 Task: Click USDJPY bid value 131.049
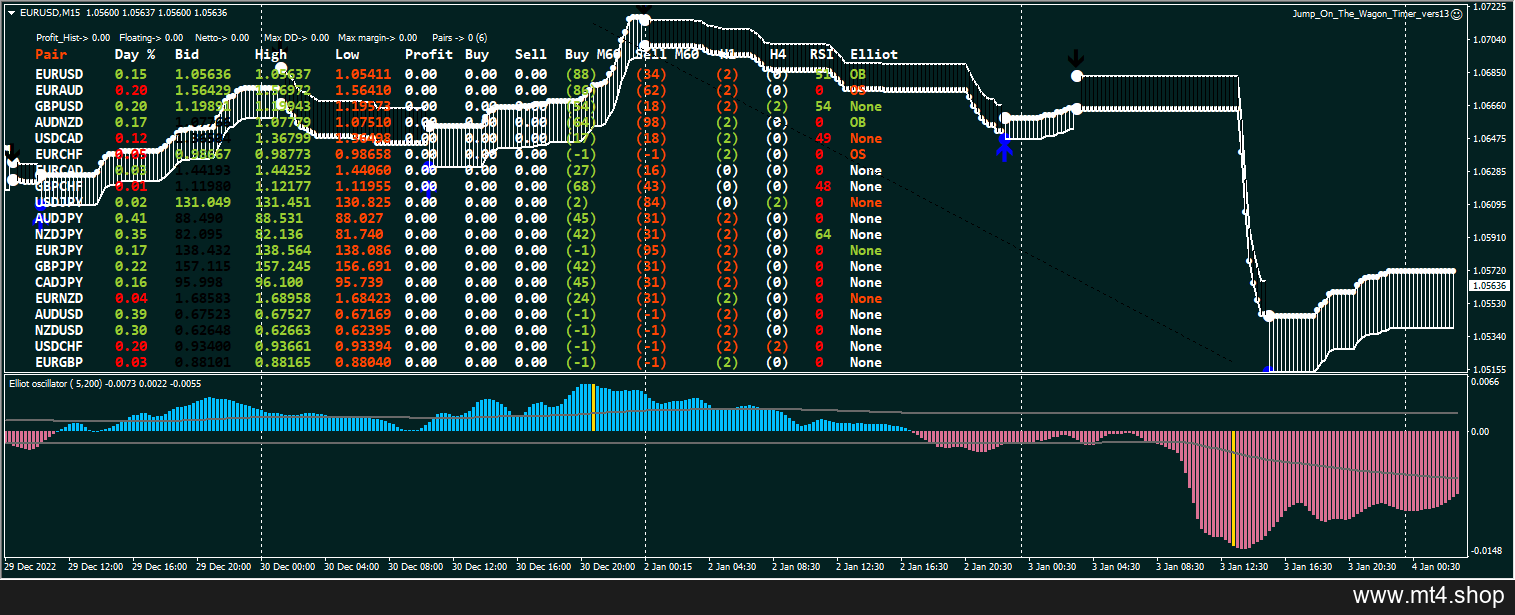tap(203, 202)
